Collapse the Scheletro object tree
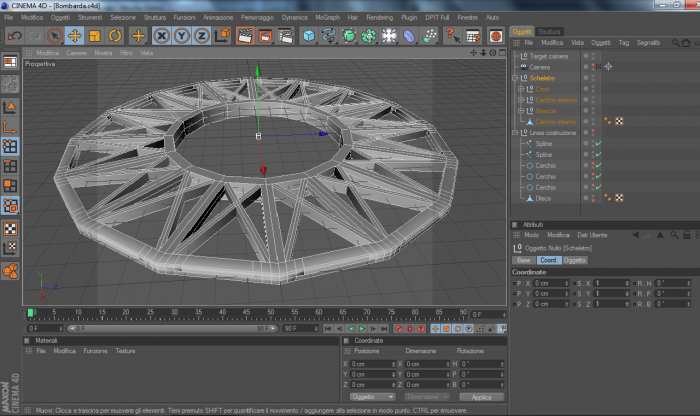700x416 pixels. (x=515, y=78)
